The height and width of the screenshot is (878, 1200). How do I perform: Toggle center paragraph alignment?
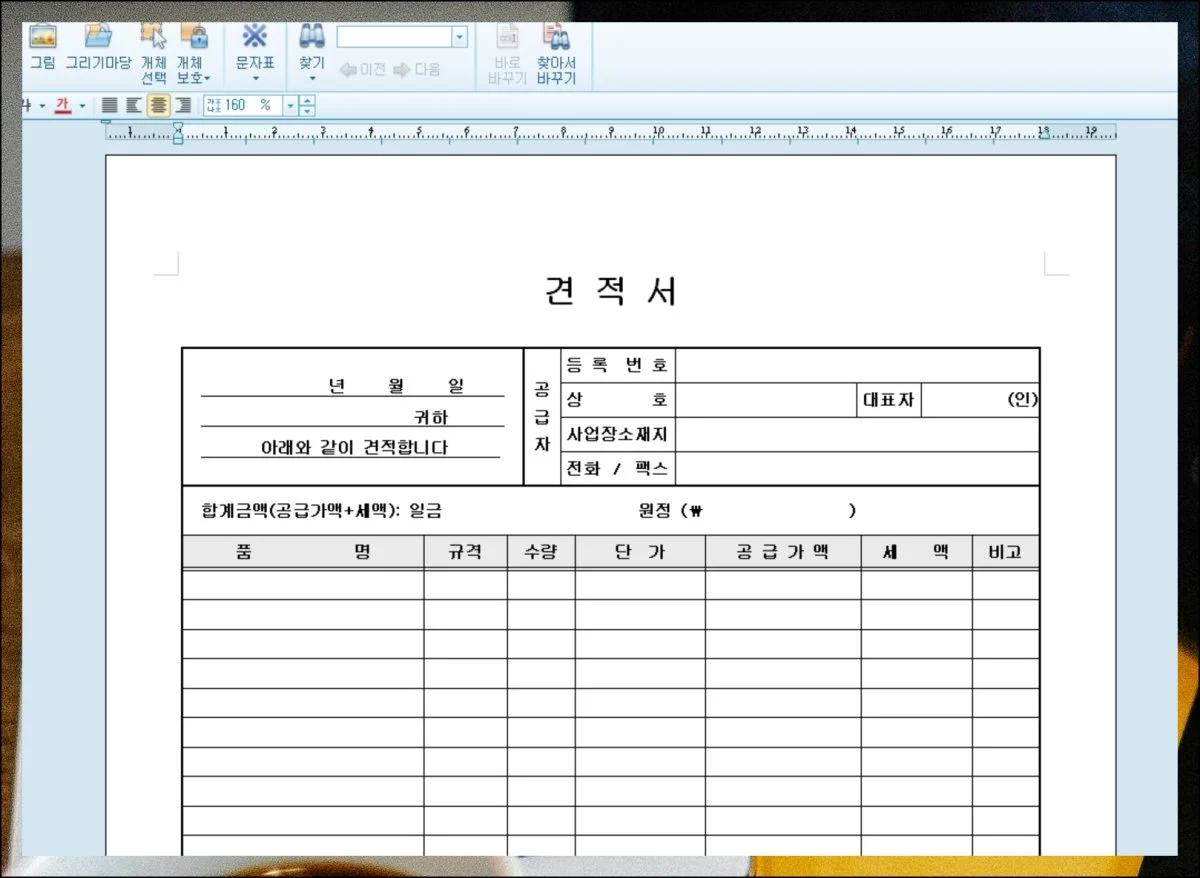pos(158,105)
